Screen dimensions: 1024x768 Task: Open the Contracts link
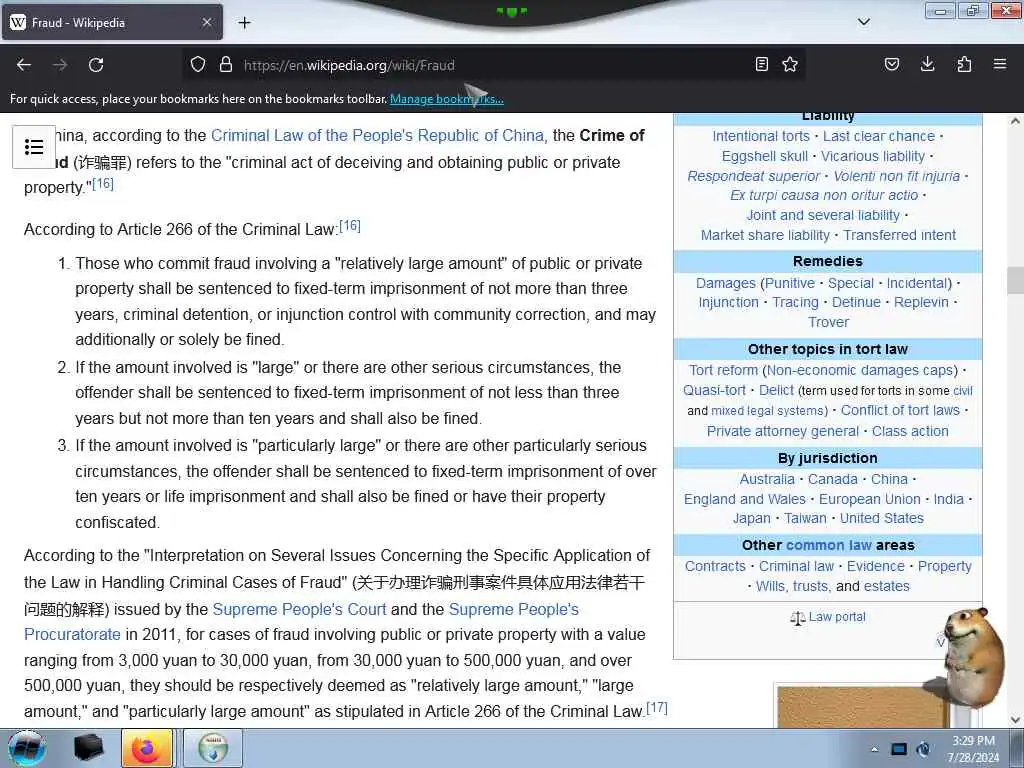[x=715, y=566]
